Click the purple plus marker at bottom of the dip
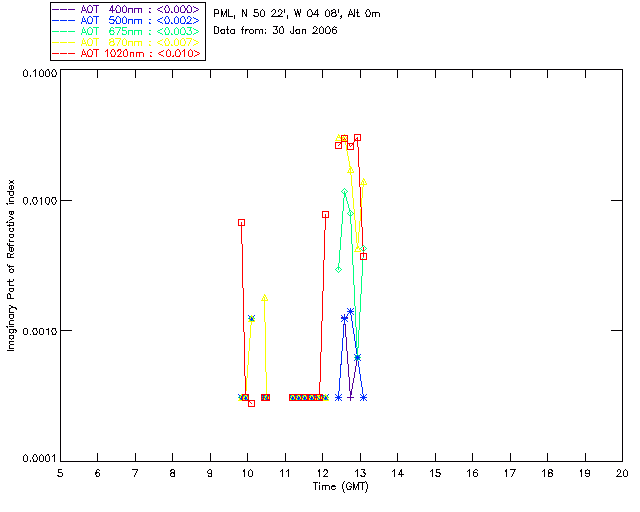 [350, 397]
